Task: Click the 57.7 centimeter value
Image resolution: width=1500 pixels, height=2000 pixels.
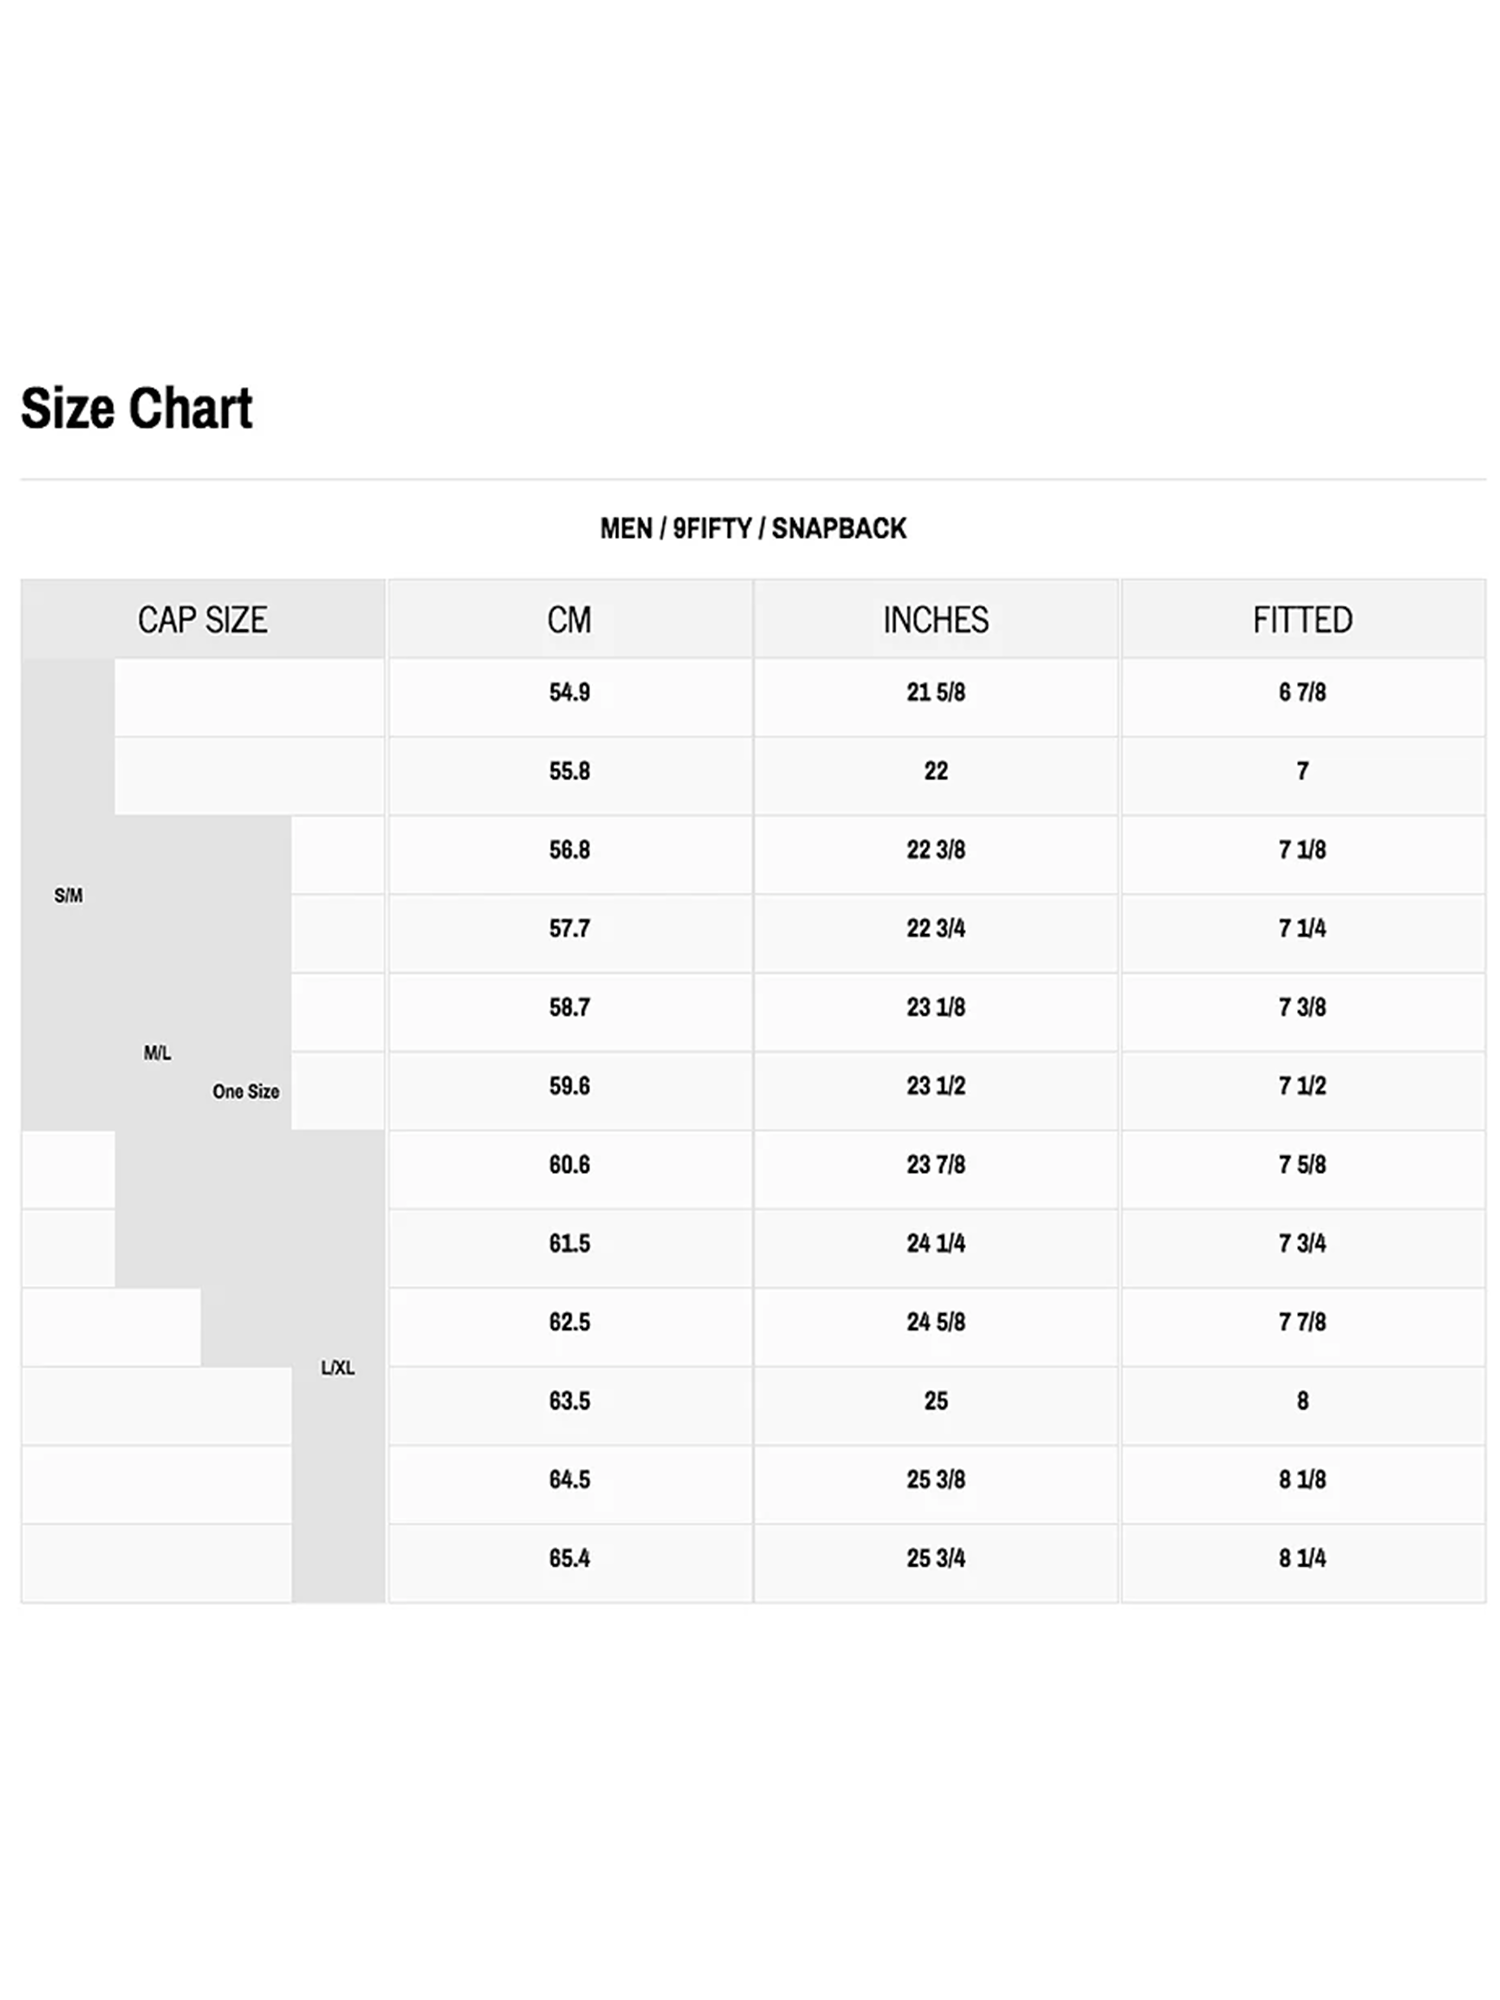Action: [x=569, y=929]
